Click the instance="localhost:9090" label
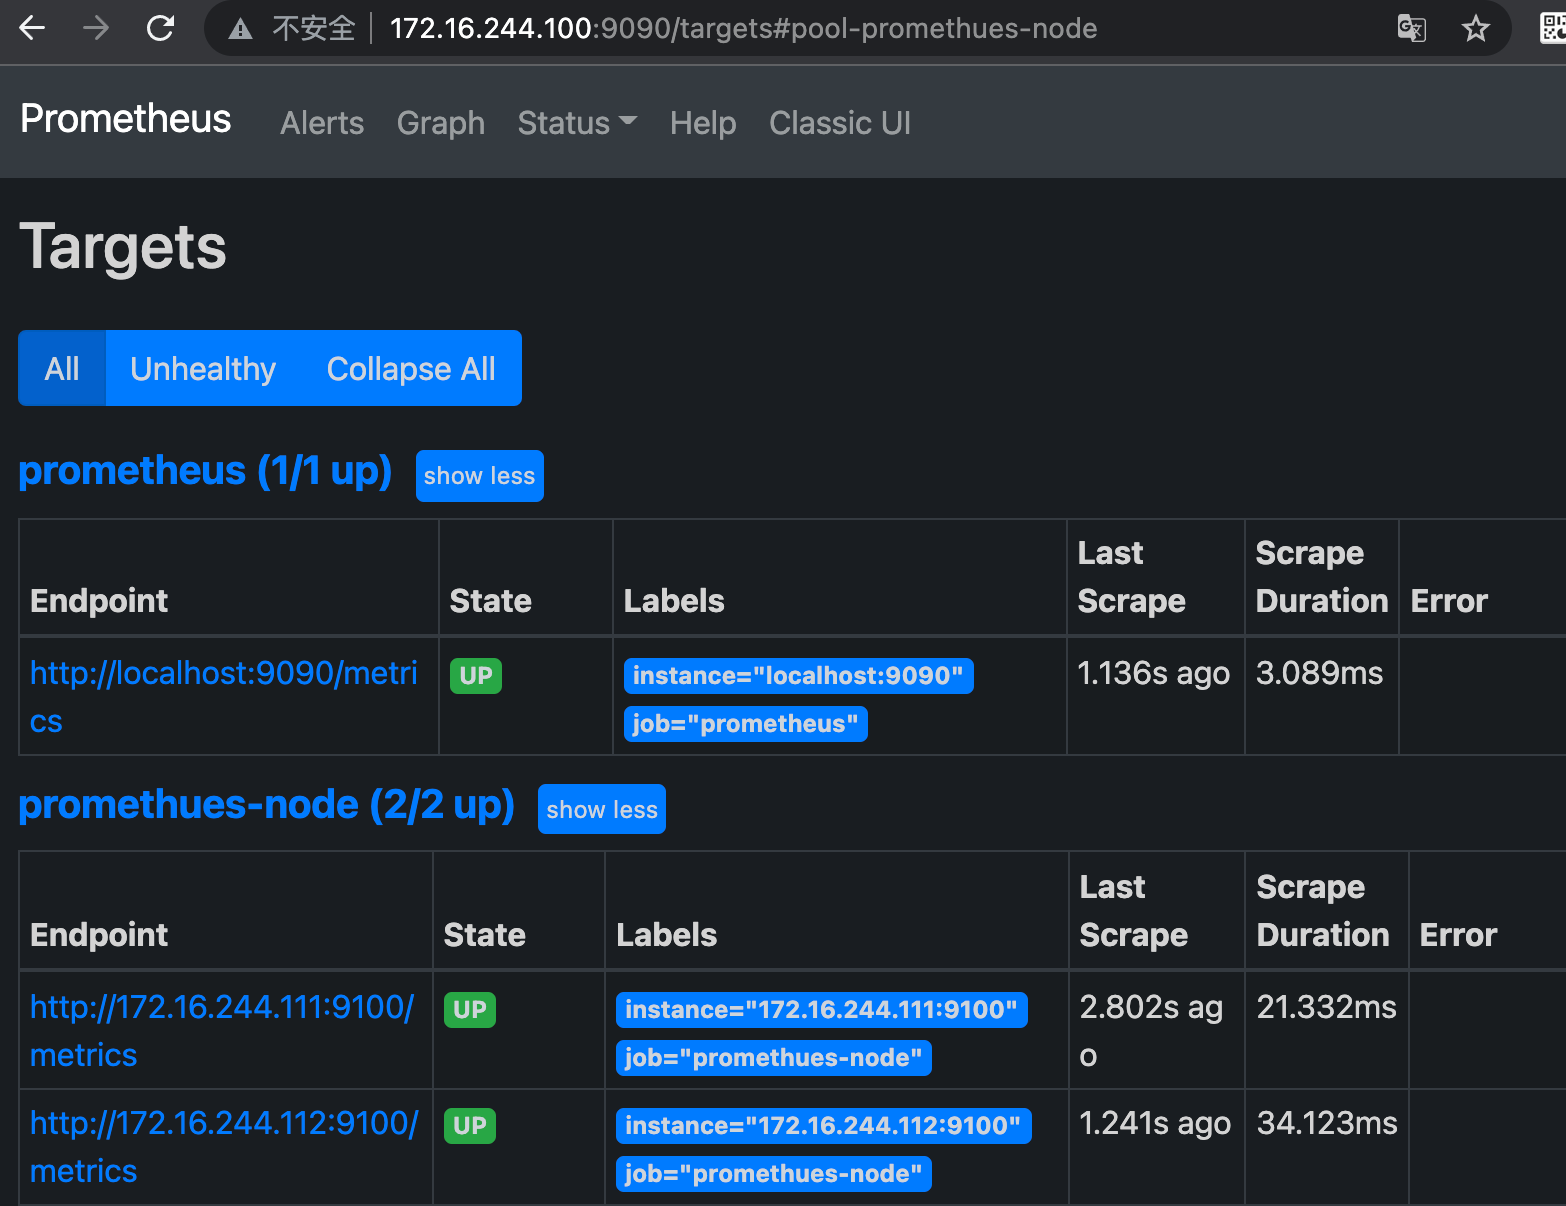This screenshot has width=1566, height=1206. (x=798, y=676)
